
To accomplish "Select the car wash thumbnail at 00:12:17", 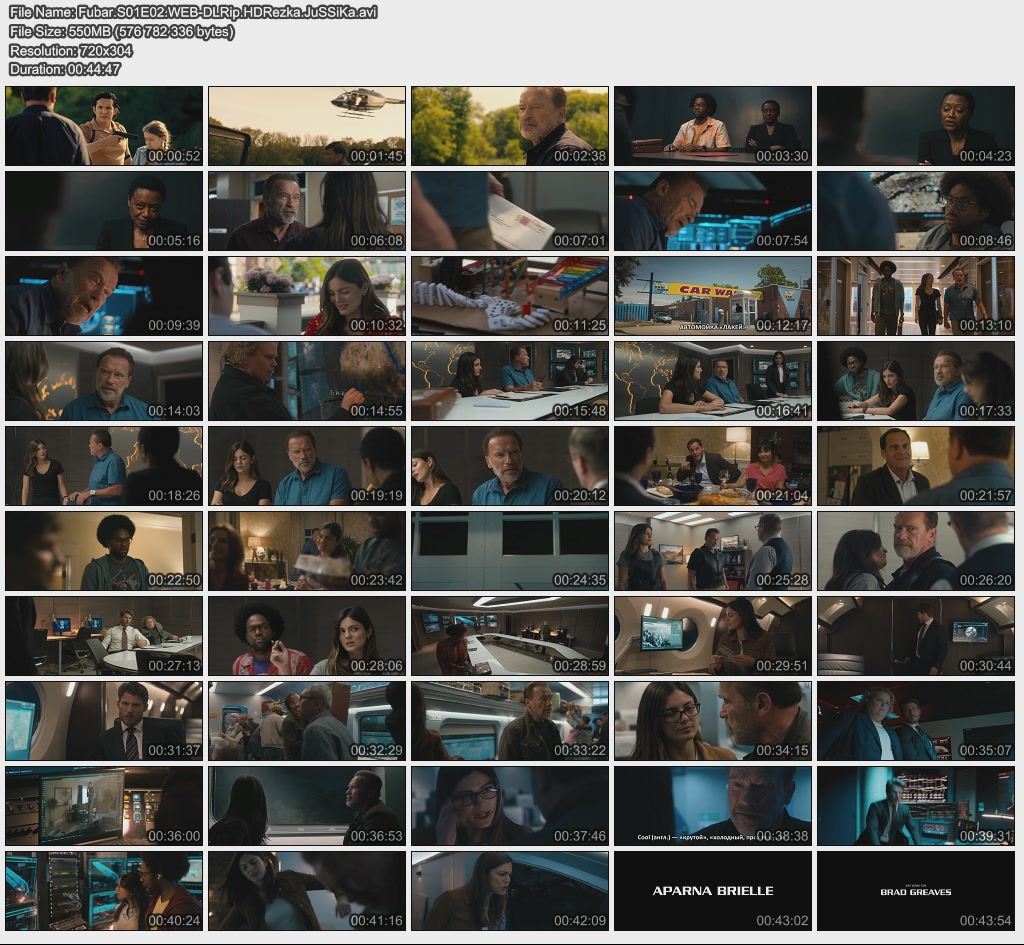I will click(x=712, y=296).
